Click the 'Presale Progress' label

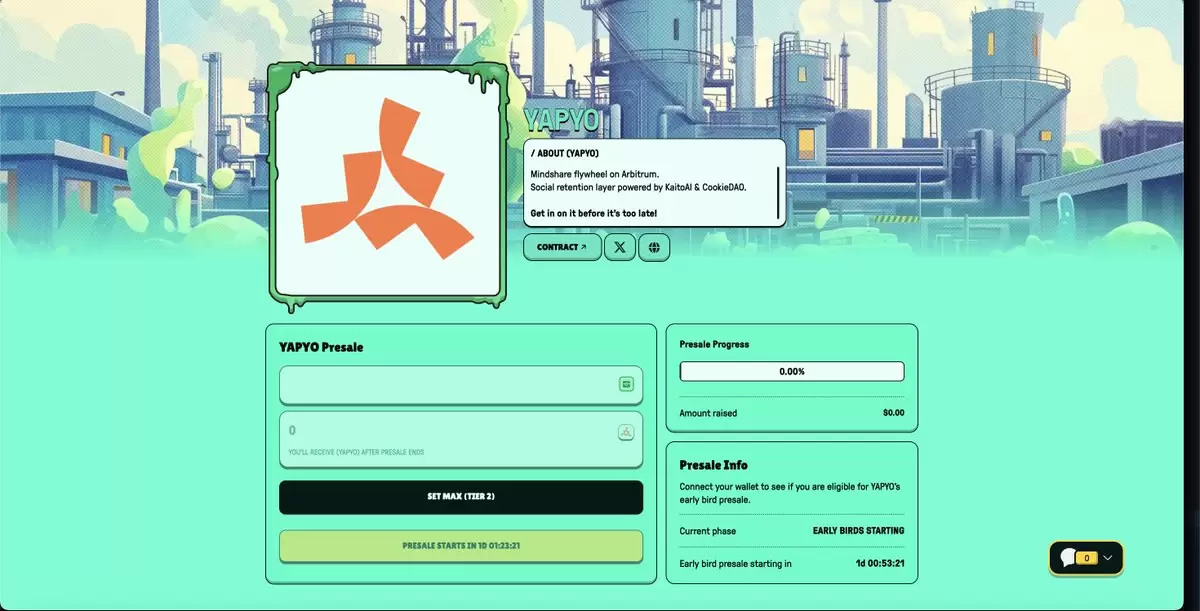tap(714, 344)
